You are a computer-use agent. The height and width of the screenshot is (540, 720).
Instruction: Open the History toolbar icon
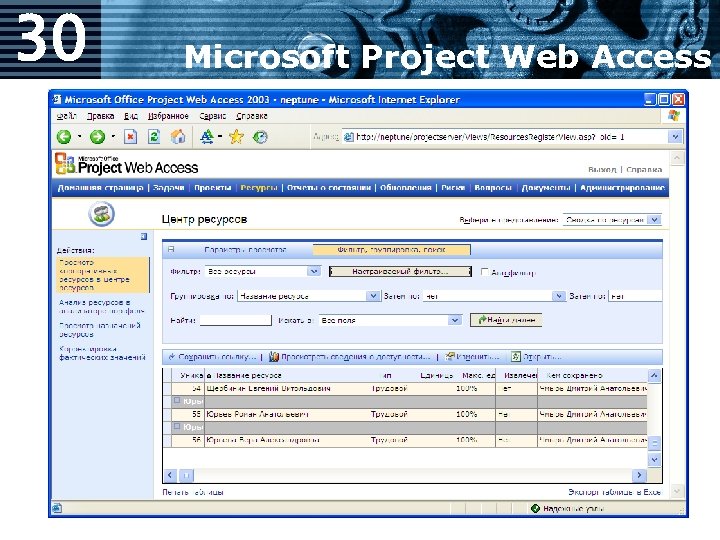point(260,137)
